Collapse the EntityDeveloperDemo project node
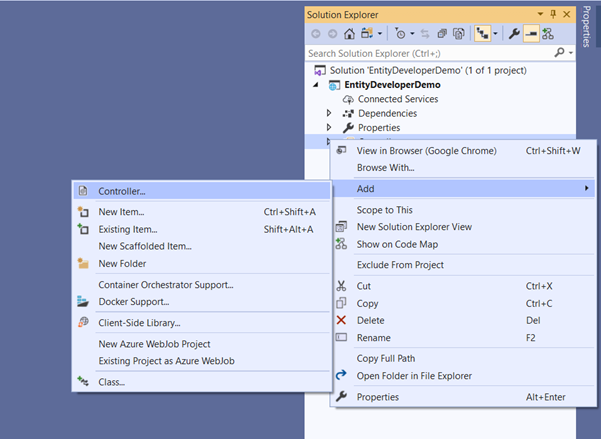 coord(316,85)
